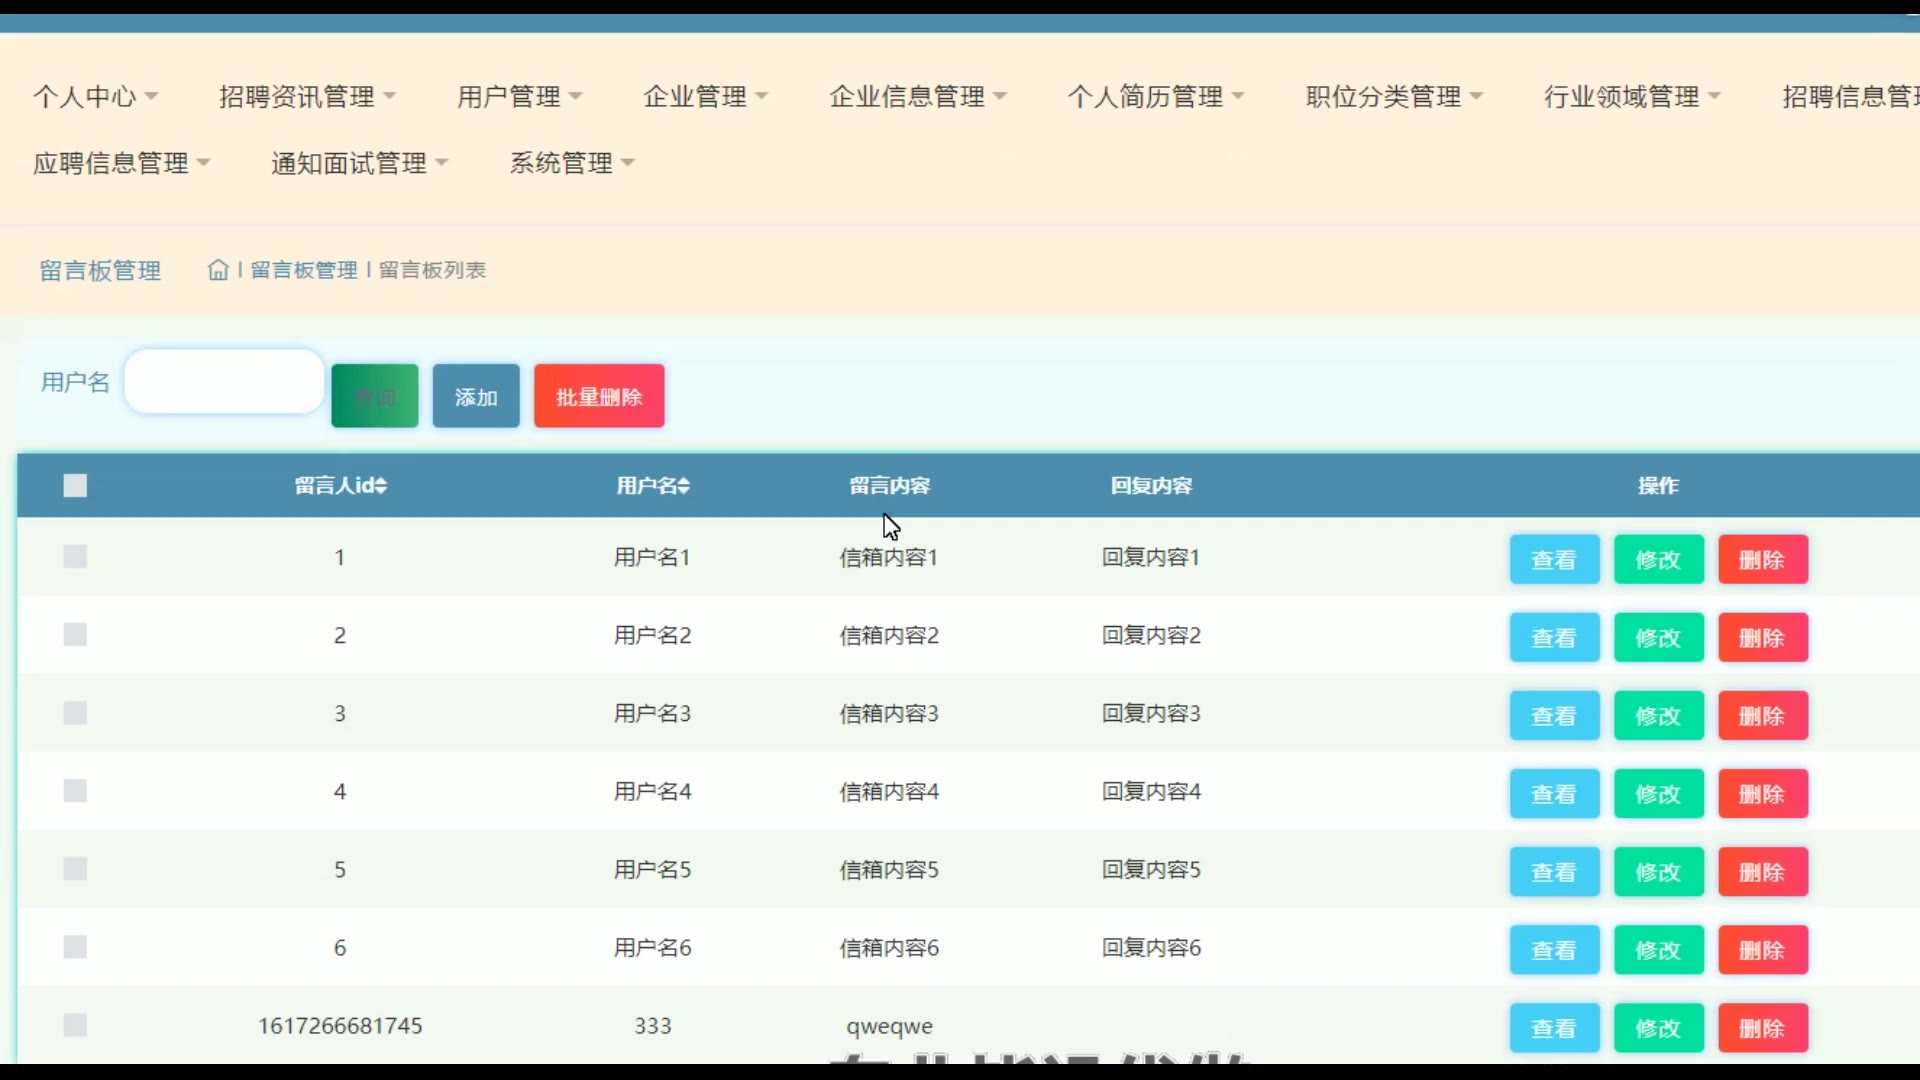Edit the 用户名3 message entry
The height and width of the screenshot is (1080, 1920).
[1658, 716]
